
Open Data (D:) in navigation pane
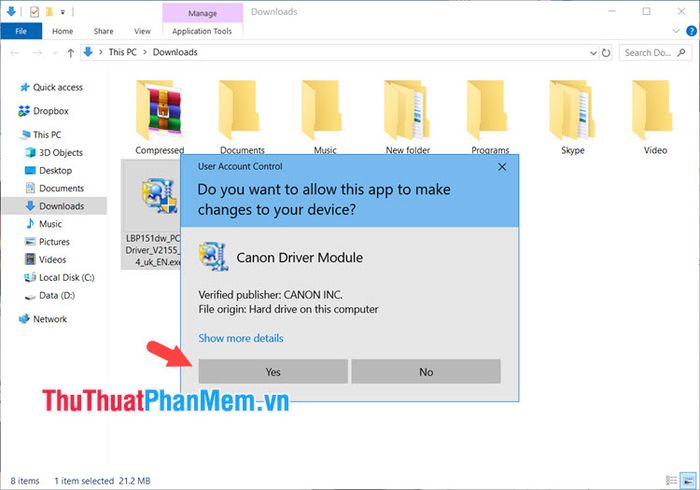click(x=57, y=295)
